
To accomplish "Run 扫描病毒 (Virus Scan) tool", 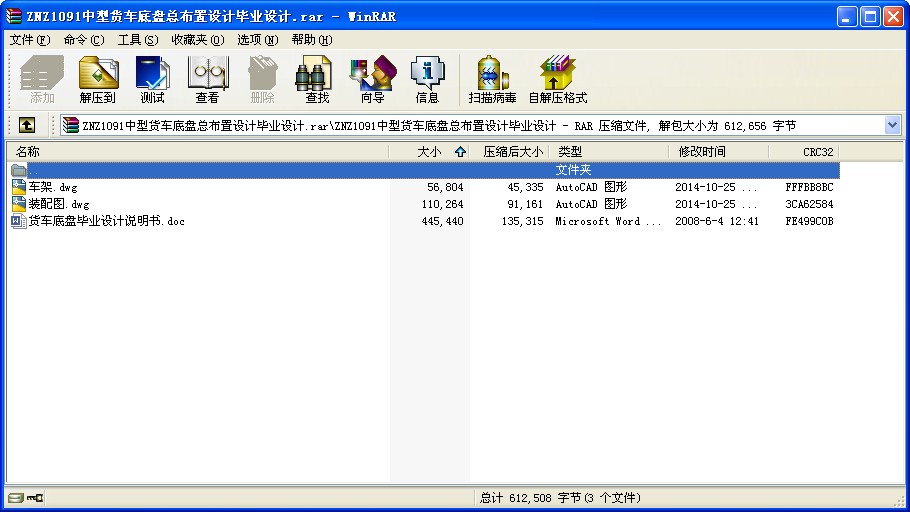I will [492, 80].
